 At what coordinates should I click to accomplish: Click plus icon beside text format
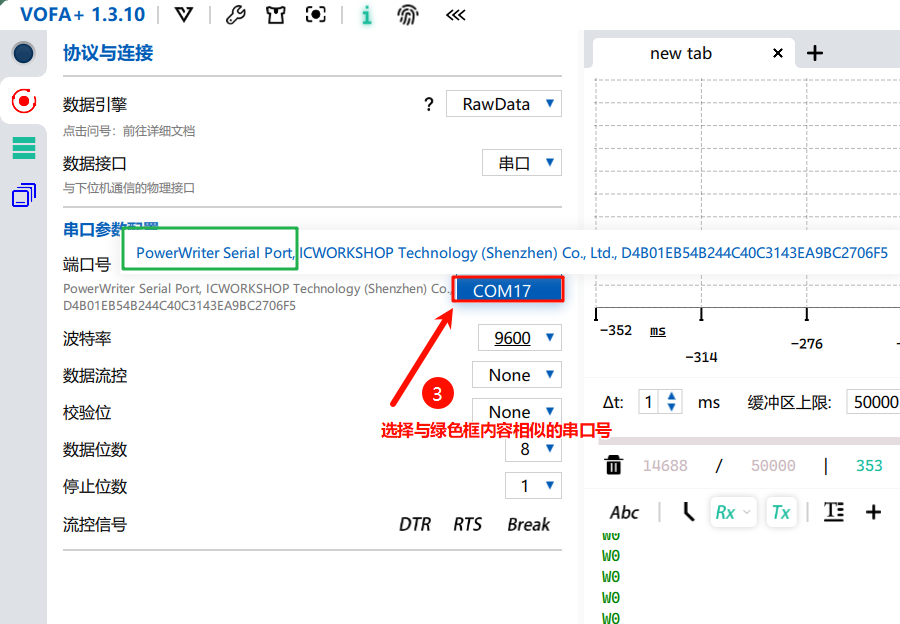874,512
